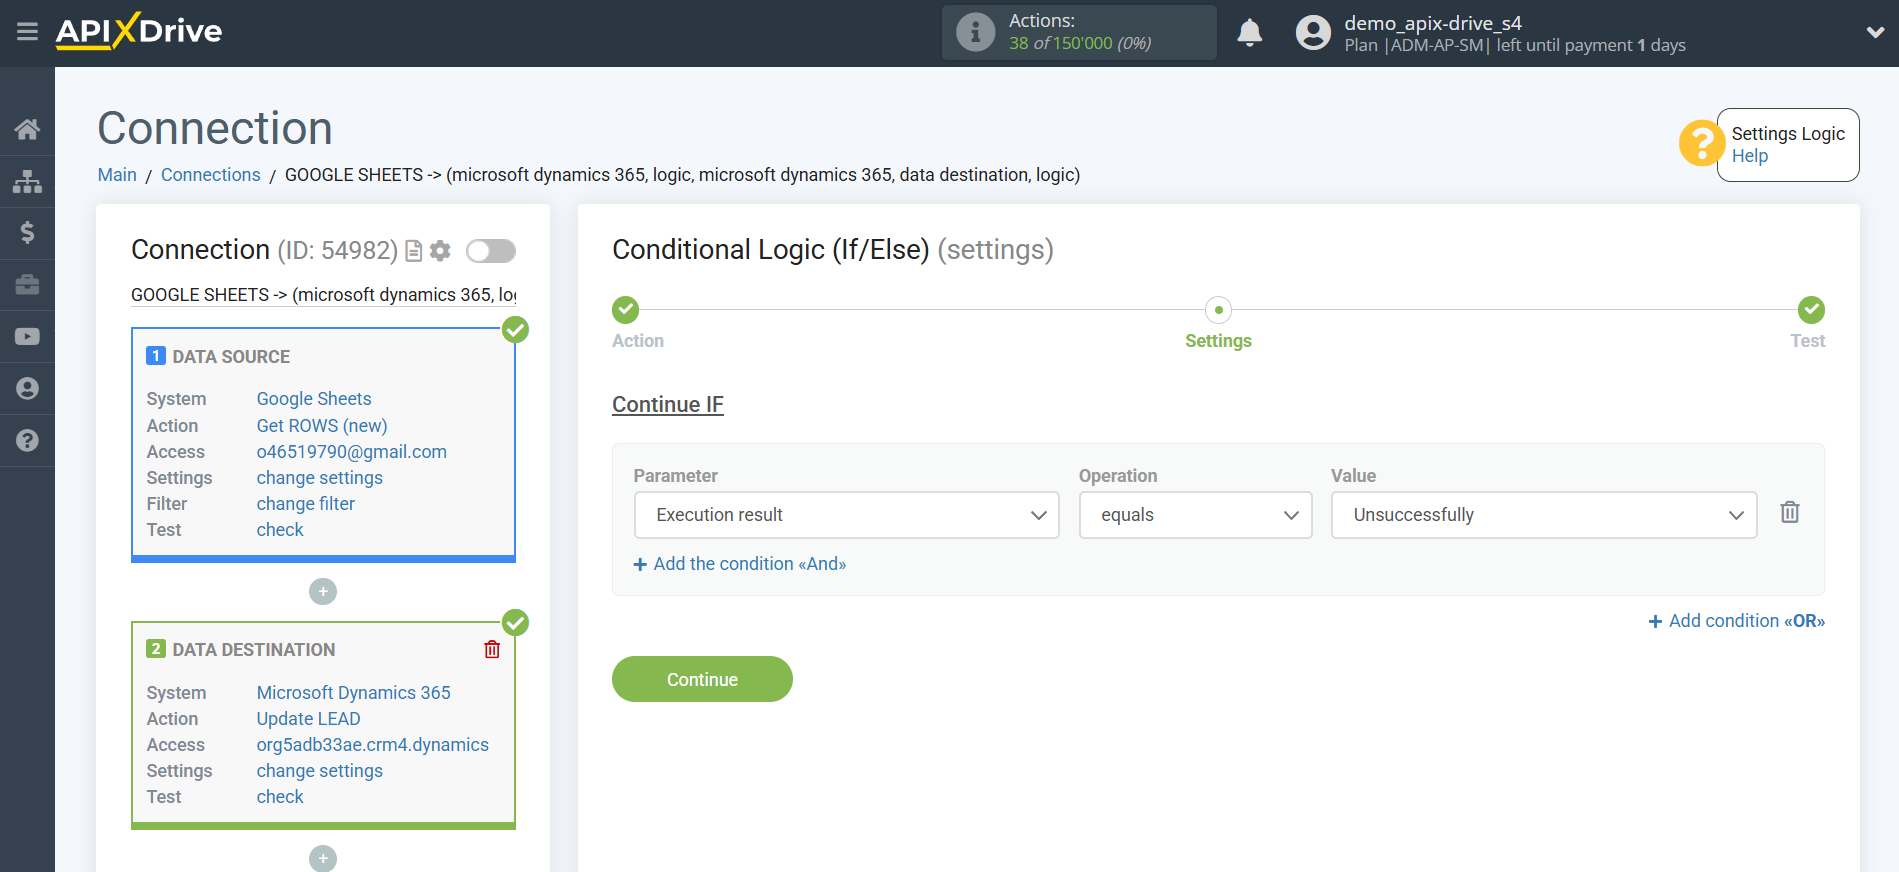1899x872 pixels.
Task: Click Data Destination change settings
Action: point(320,771)
